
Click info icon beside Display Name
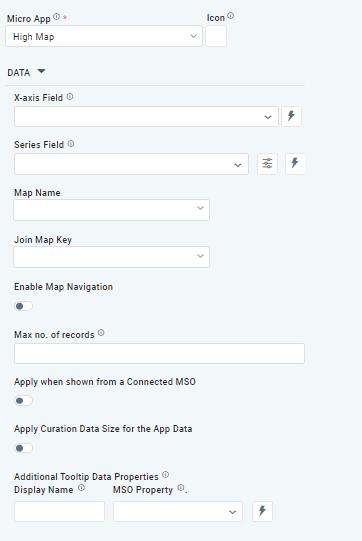pos(81,488)
